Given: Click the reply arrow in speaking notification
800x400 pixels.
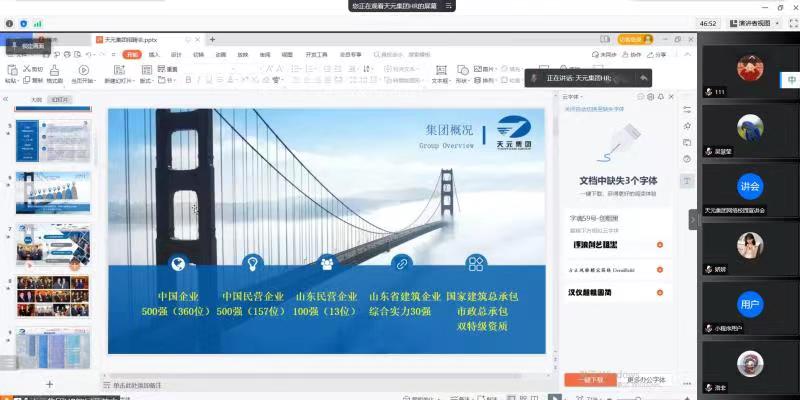Looking at the screenshot, I should [643, 78].
